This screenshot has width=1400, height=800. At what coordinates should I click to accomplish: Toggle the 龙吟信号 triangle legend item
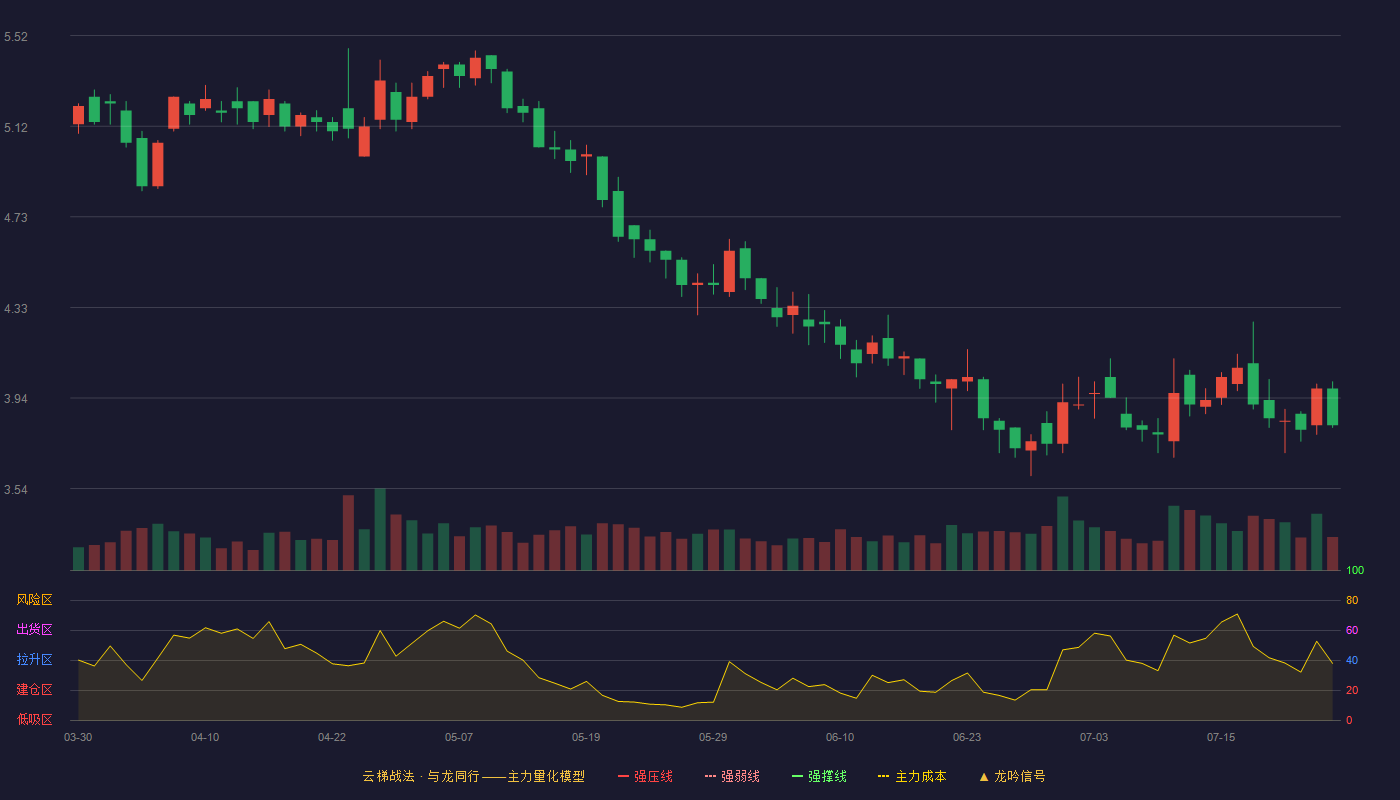coord(1012,776)
